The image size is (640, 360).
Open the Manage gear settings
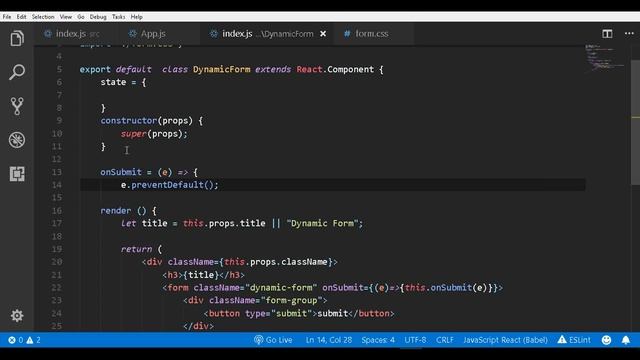pyautogui.click(x=17, y=316)
